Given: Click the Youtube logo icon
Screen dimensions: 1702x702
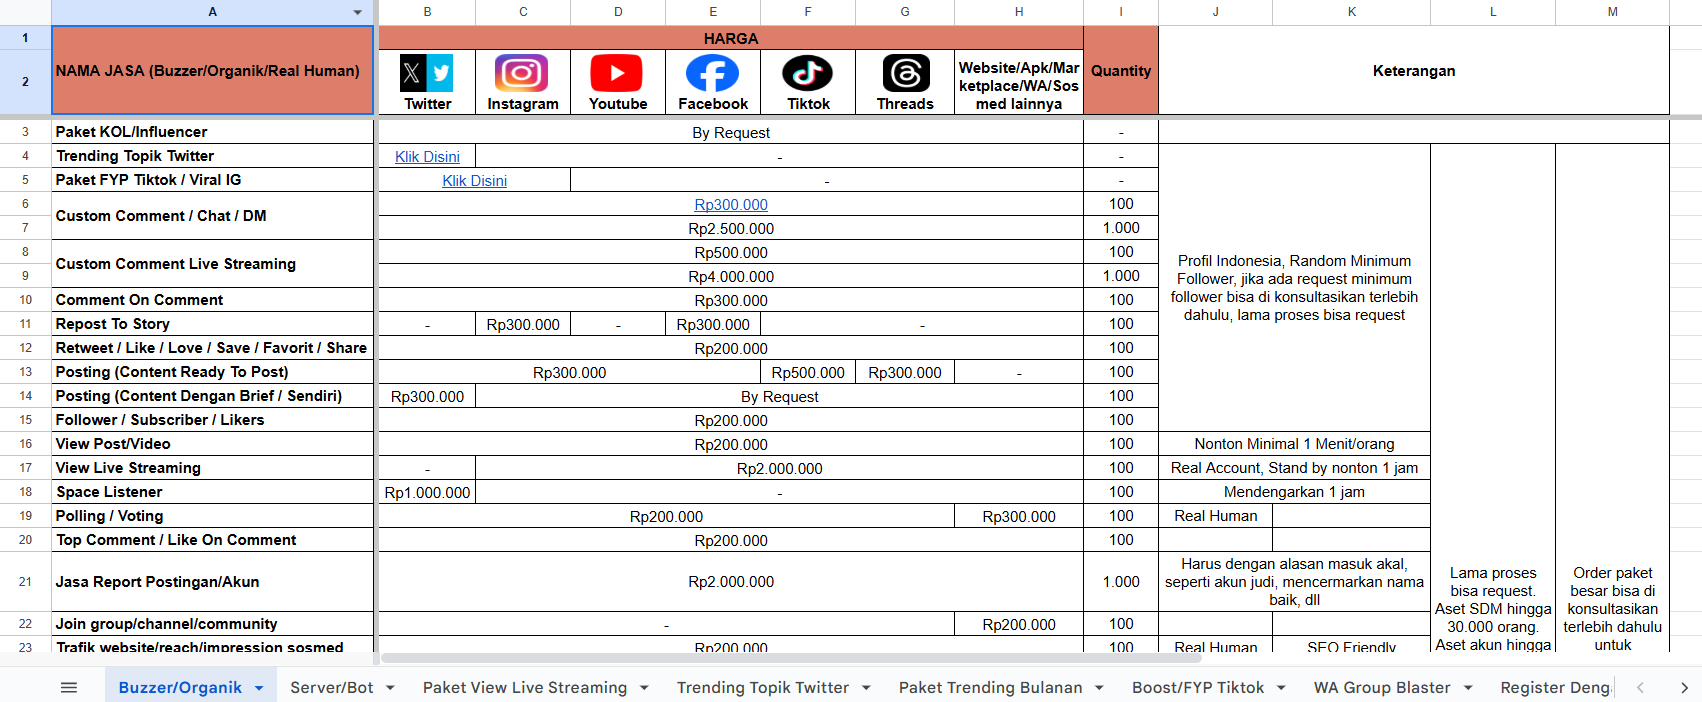Looking at the screenshot, I should 617,73.
